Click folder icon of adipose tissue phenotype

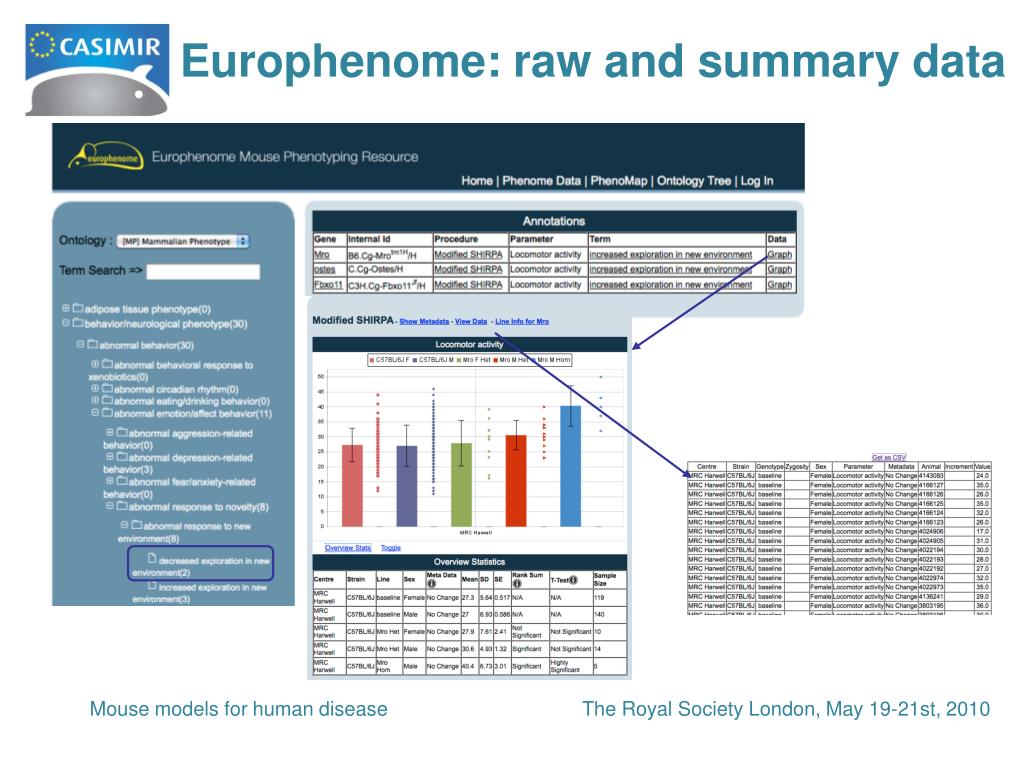point(78,308)
